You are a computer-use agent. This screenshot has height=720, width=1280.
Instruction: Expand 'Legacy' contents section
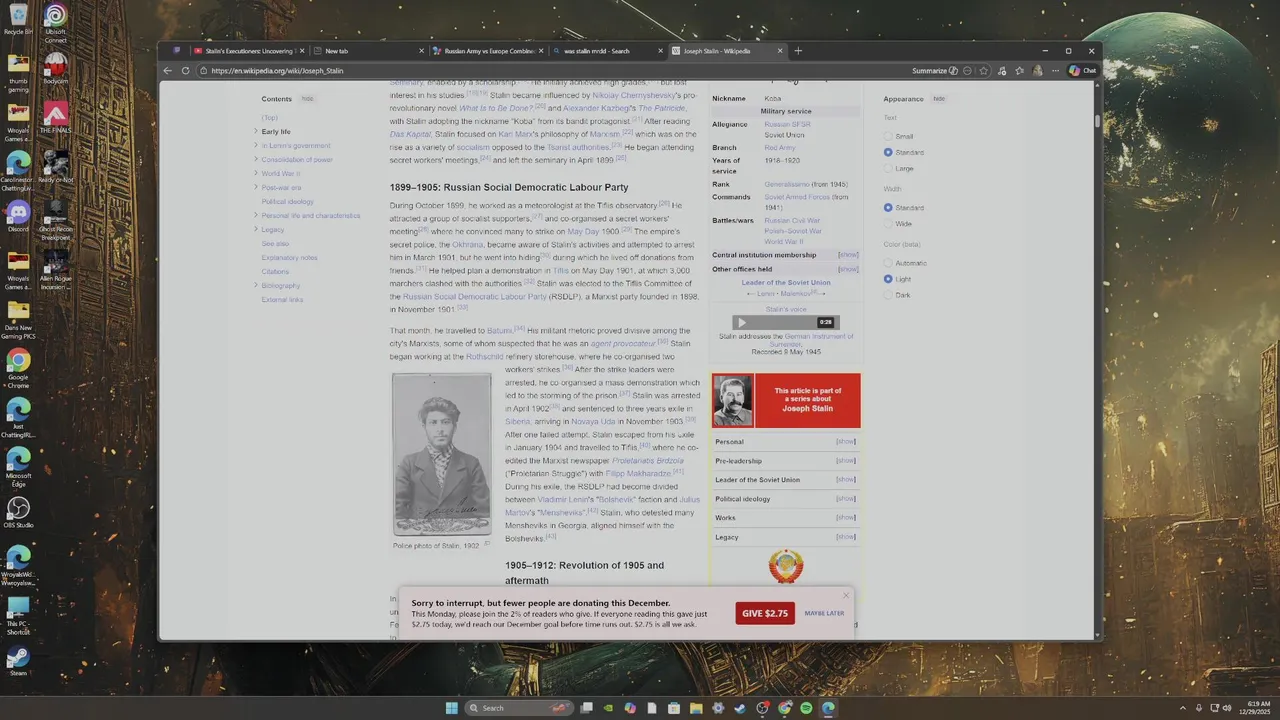(256, 229)
